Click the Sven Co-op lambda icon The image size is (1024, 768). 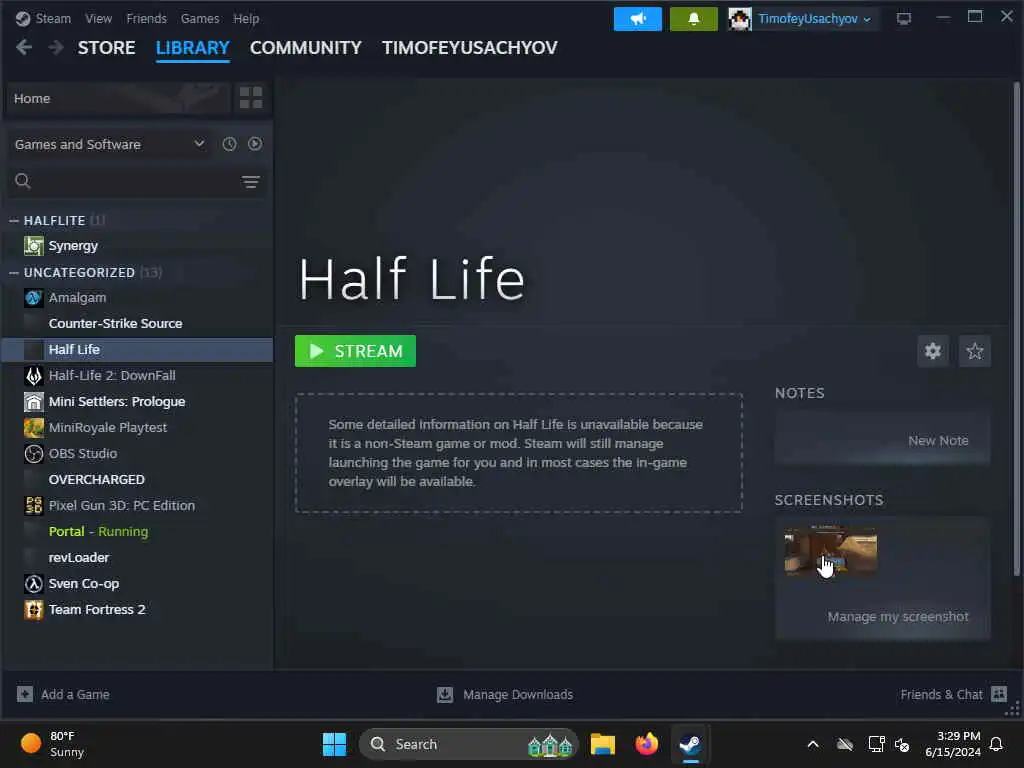point(33,583)
